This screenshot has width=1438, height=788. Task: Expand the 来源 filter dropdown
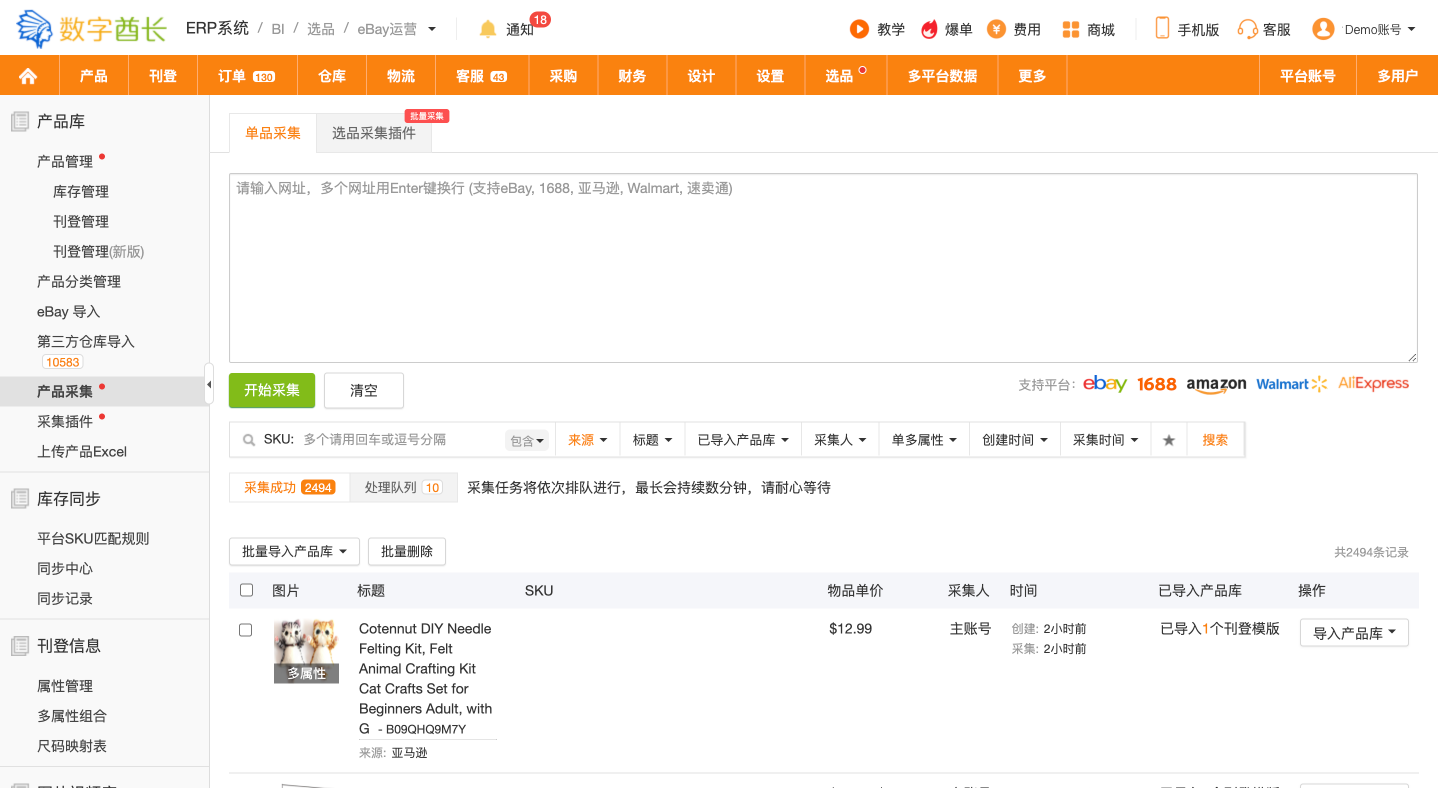(587, 440)
